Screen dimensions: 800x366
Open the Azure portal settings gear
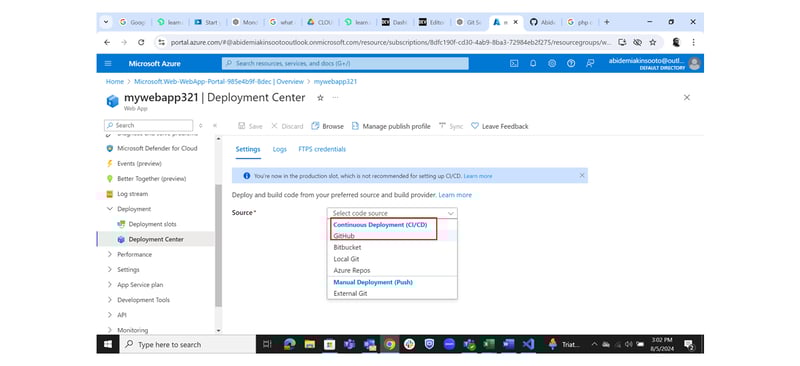click(x=552, y=63)
